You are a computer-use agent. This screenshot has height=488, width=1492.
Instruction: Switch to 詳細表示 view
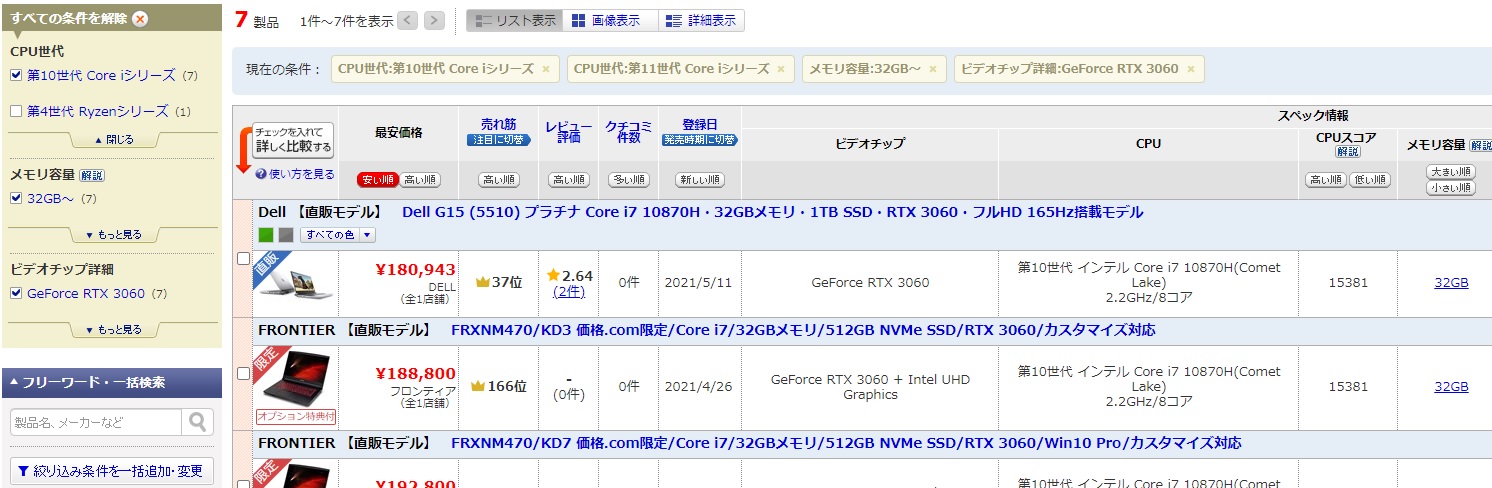point(702,21)
